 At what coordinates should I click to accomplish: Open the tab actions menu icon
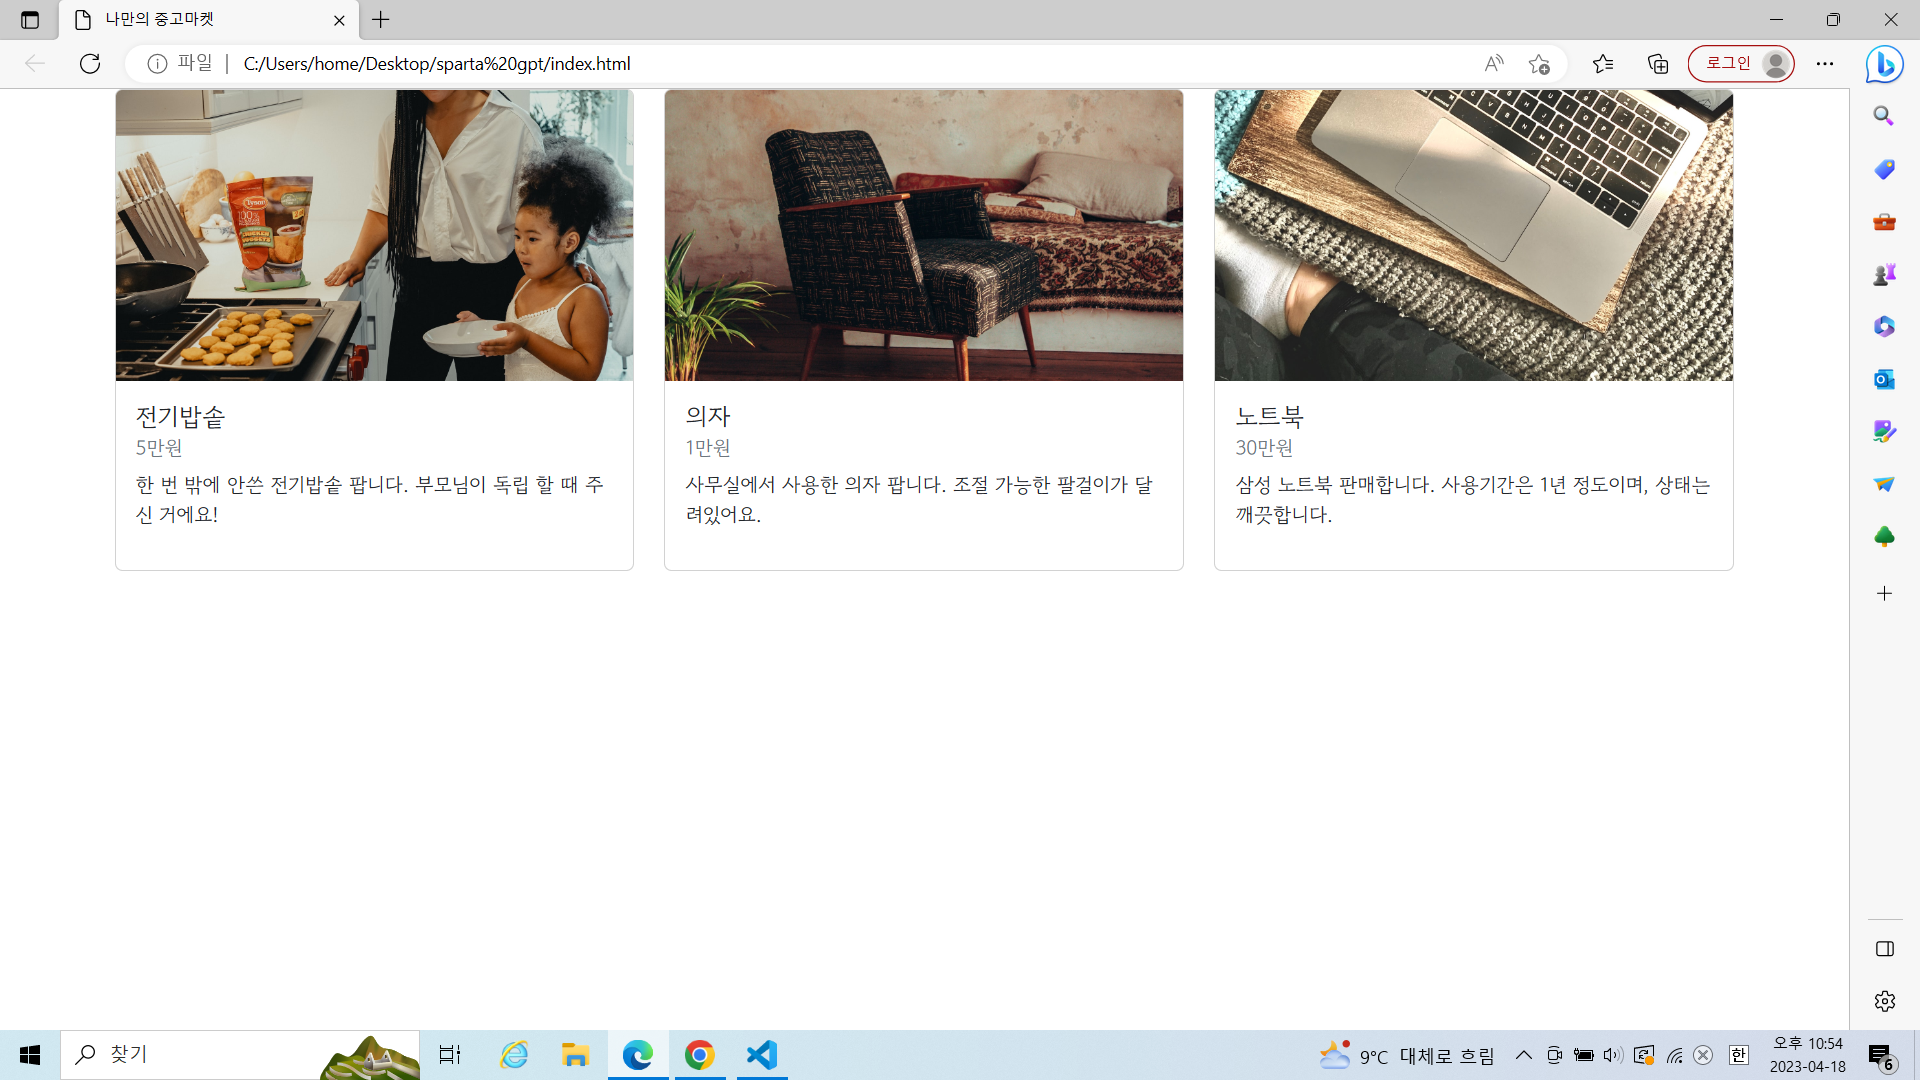[30, 20]
